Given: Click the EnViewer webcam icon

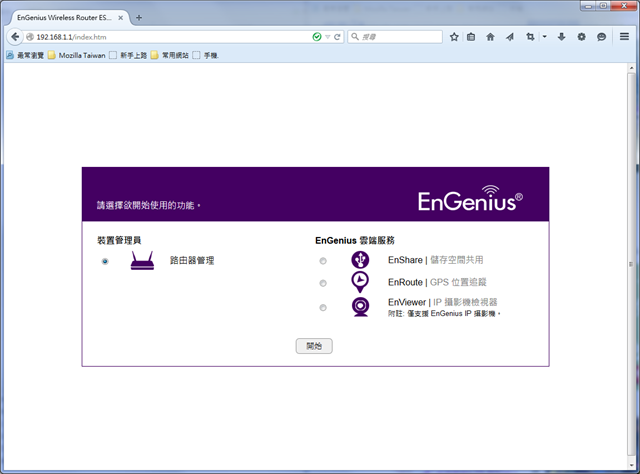Looking at the screenshot, I should (360, 307).
